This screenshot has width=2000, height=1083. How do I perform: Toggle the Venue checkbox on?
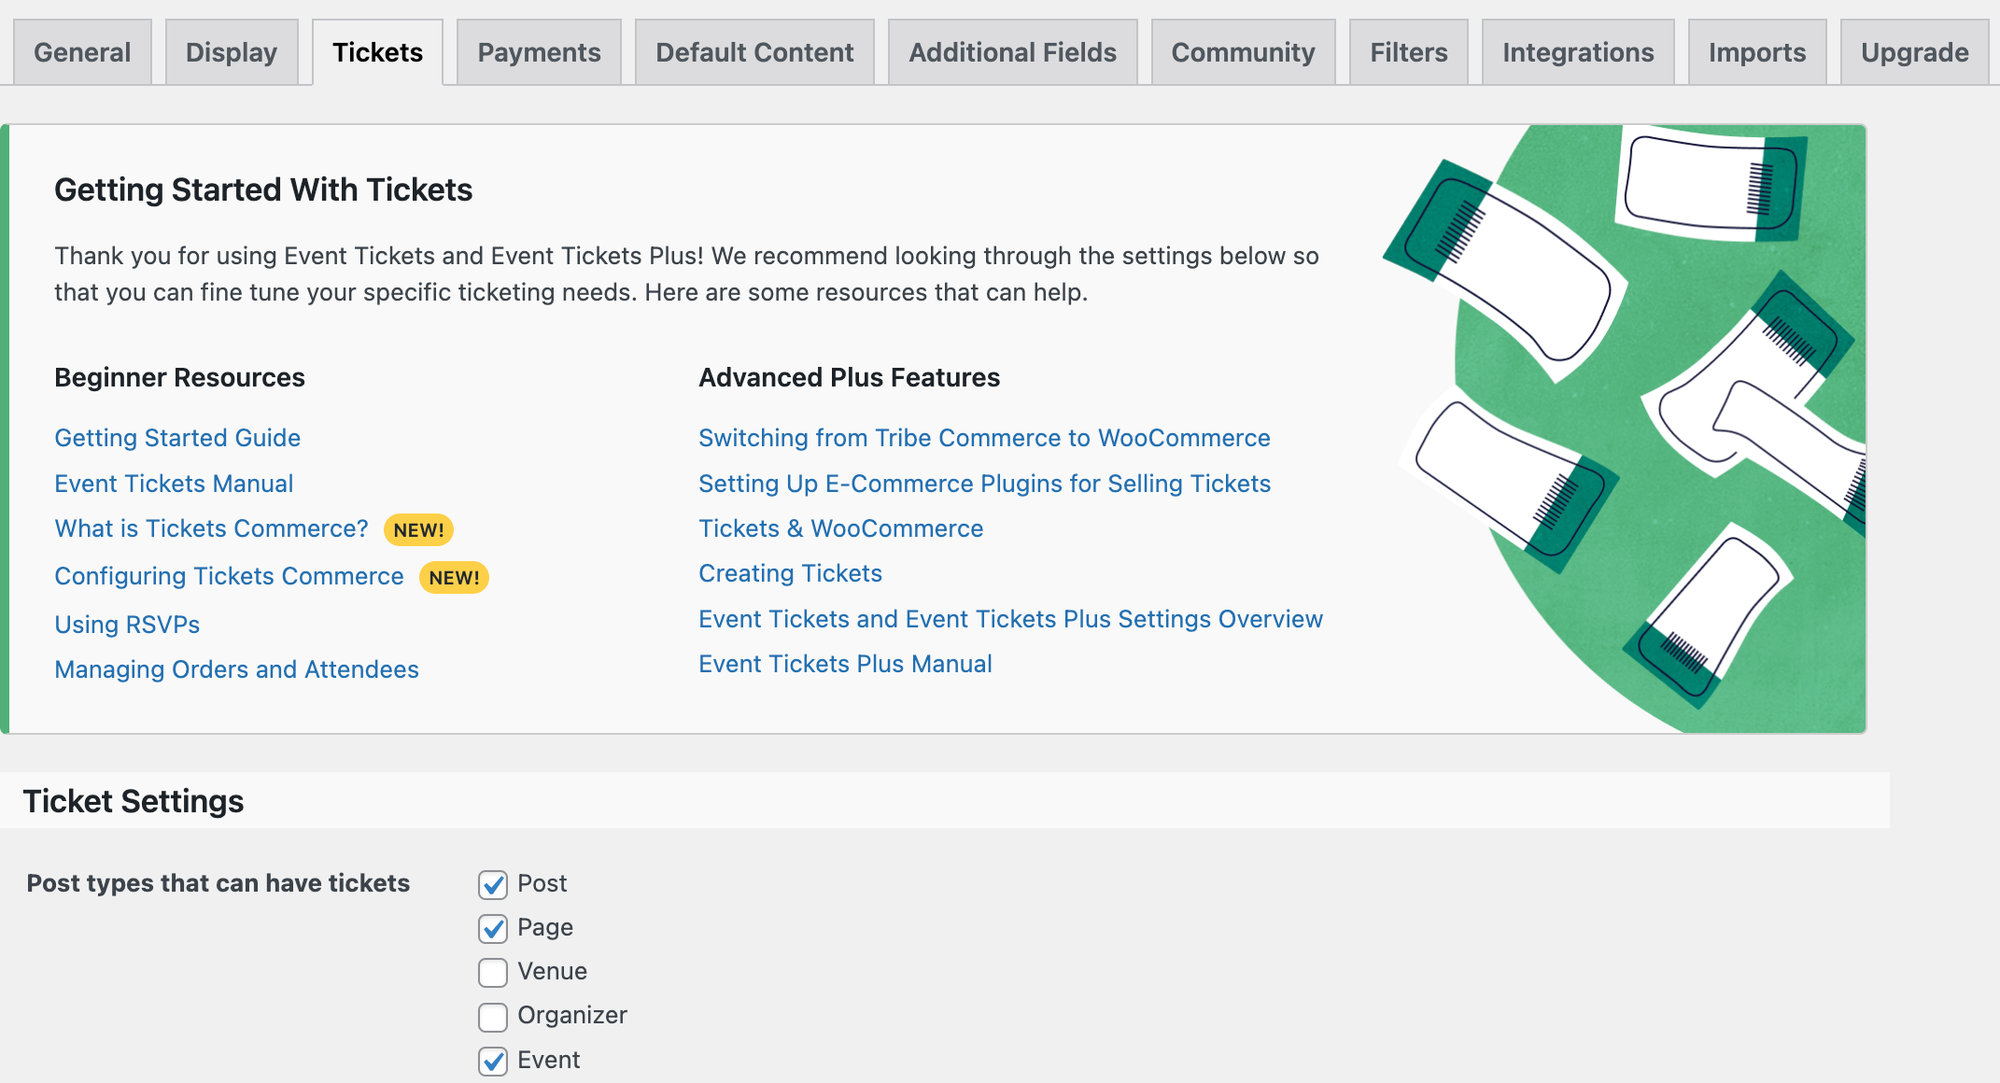(x=491, y=970)
